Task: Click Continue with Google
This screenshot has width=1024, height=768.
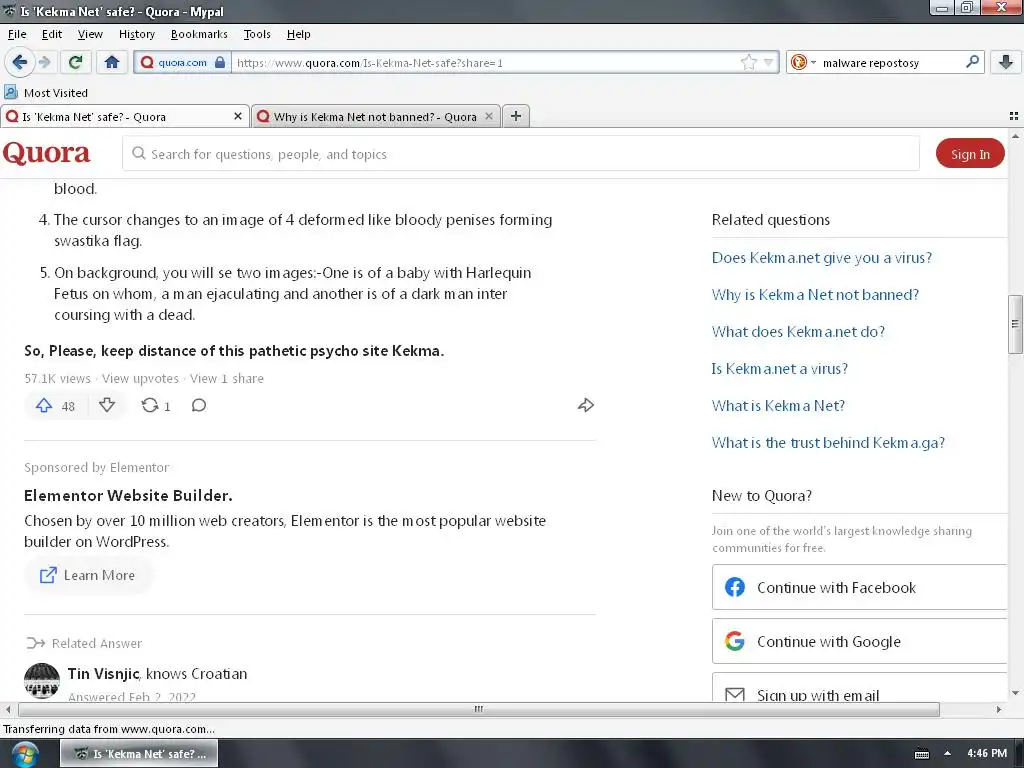Action: click(x=859, y=641)
